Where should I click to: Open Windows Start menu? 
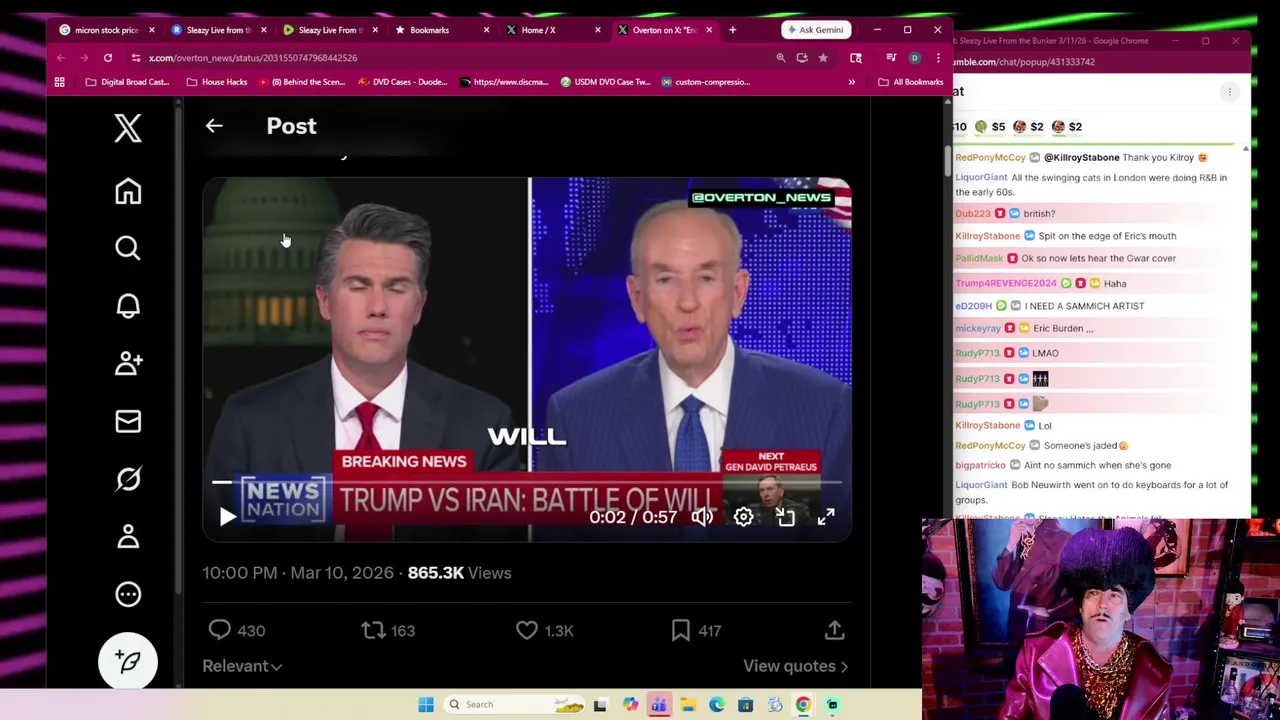(x=426, y=705)
